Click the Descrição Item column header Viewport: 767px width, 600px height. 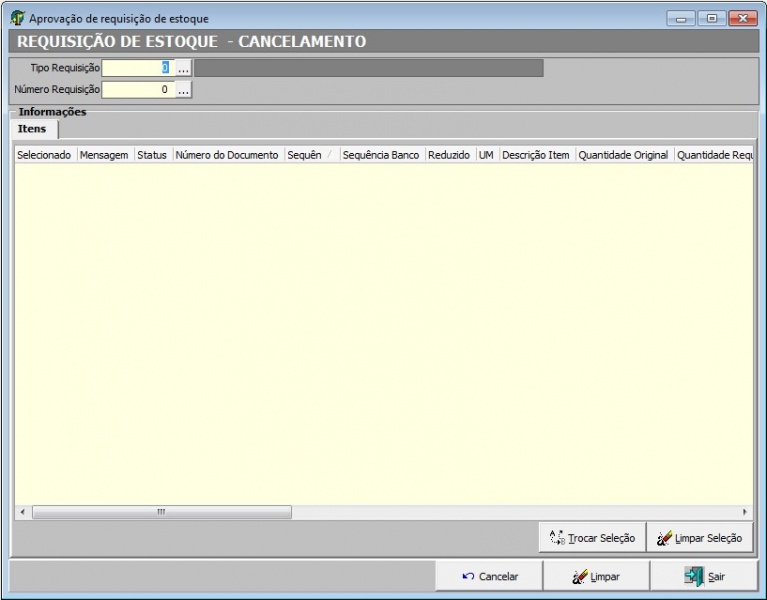tap(536, 155)
